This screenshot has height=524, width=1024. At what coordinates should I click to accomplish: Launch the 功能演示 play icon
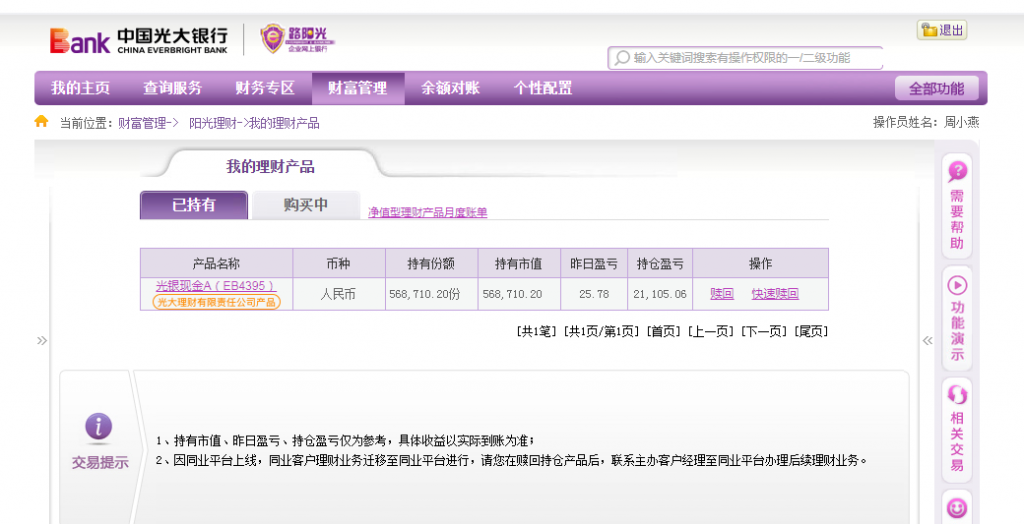point(957,285)
